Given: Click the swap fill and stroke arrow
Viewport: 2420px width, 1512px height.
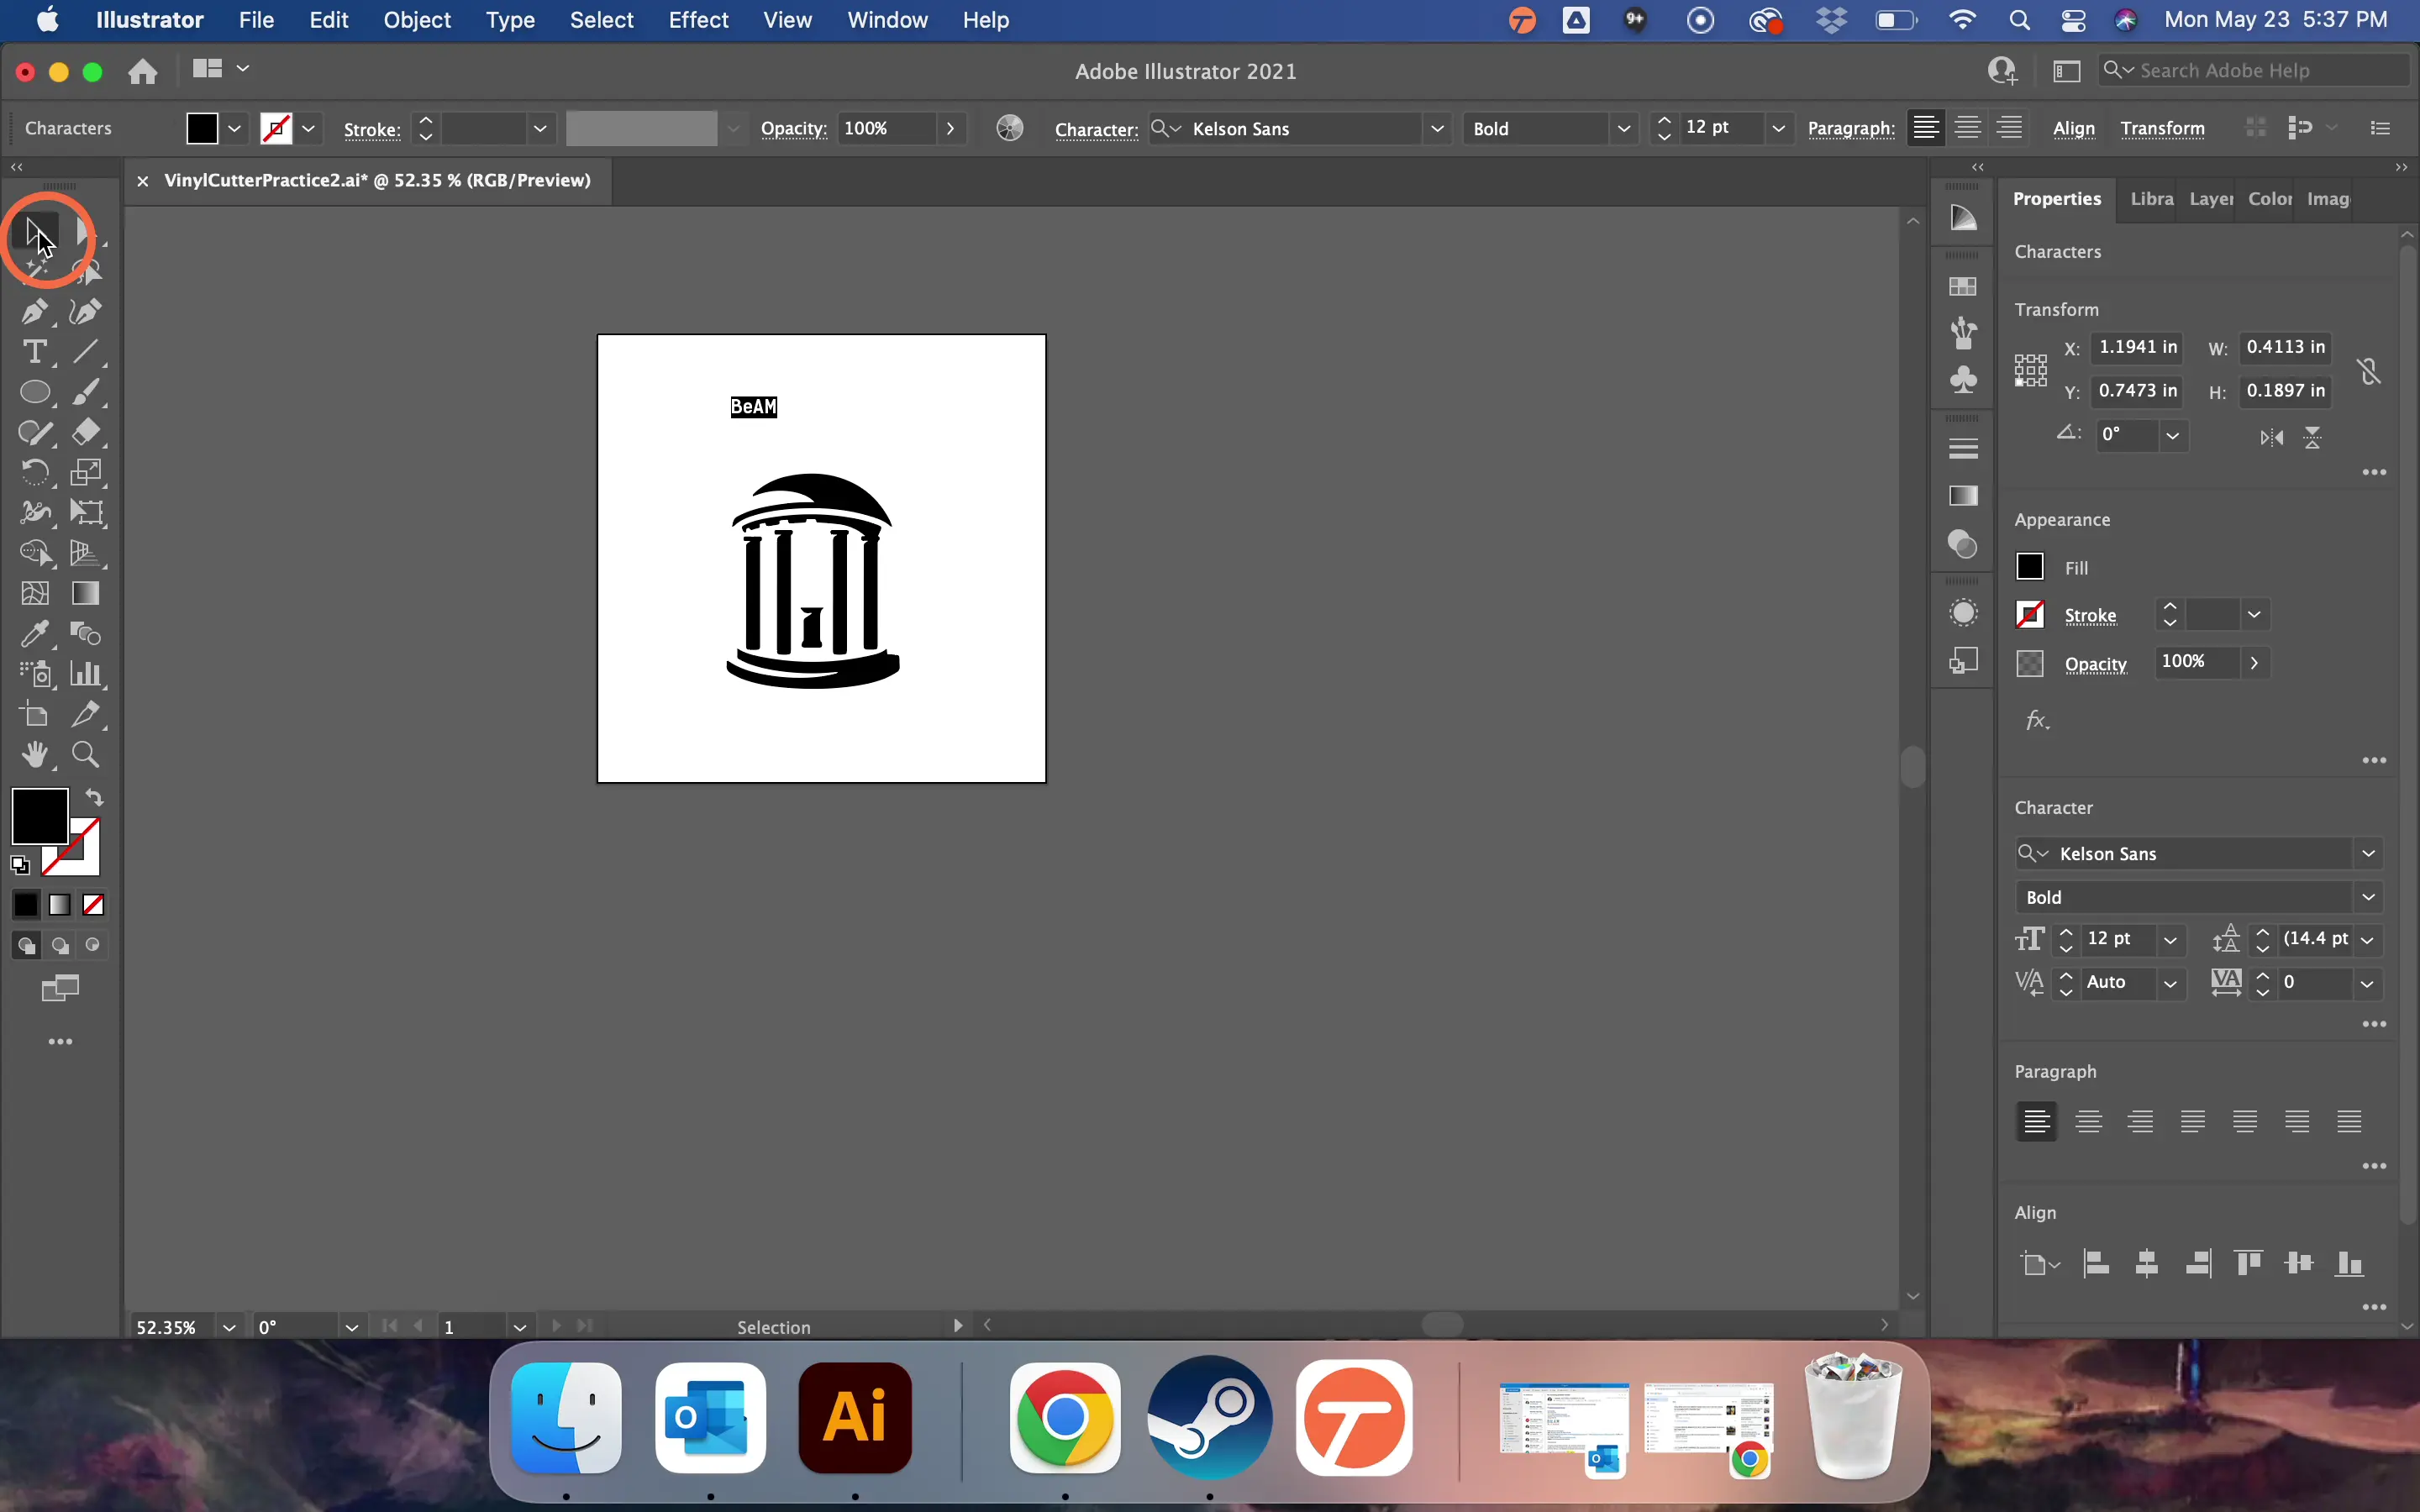Looking at the screenshot, I should pyautogui.click(x=94, y=798).
